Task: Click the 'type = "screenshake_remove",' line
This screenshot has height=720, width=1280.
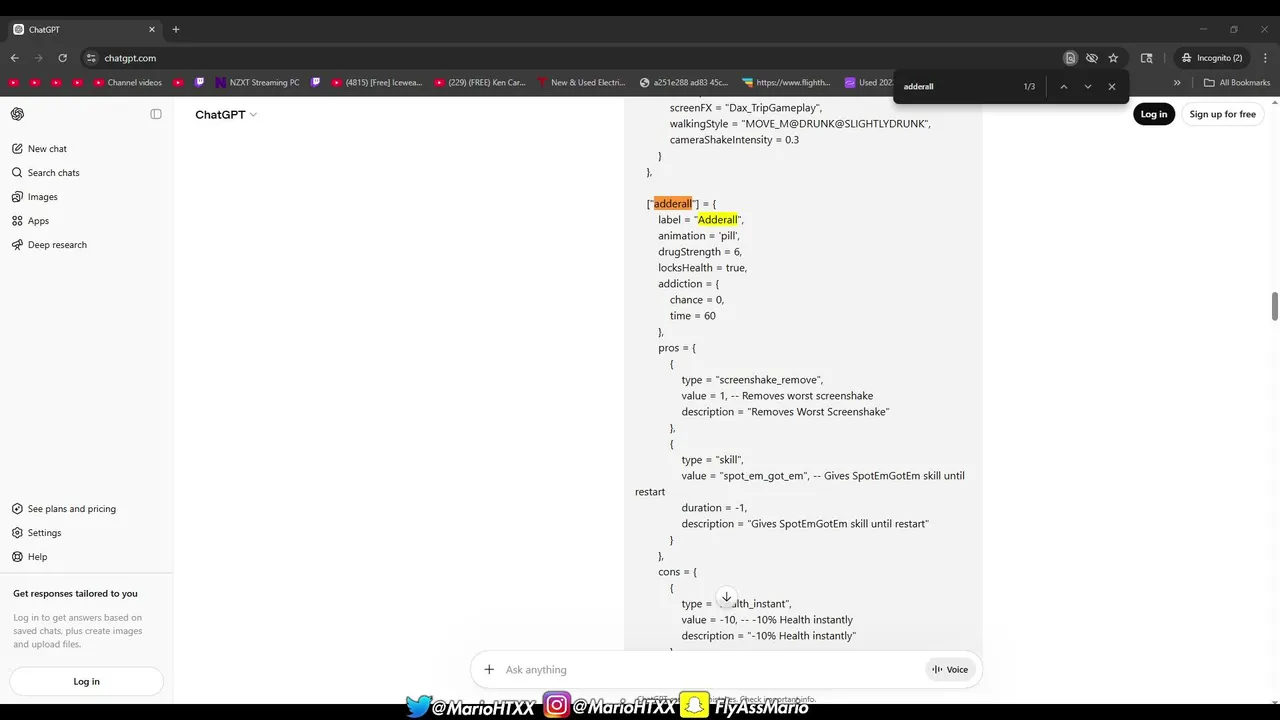Action: pyautogui.click(x=752, y=380)
